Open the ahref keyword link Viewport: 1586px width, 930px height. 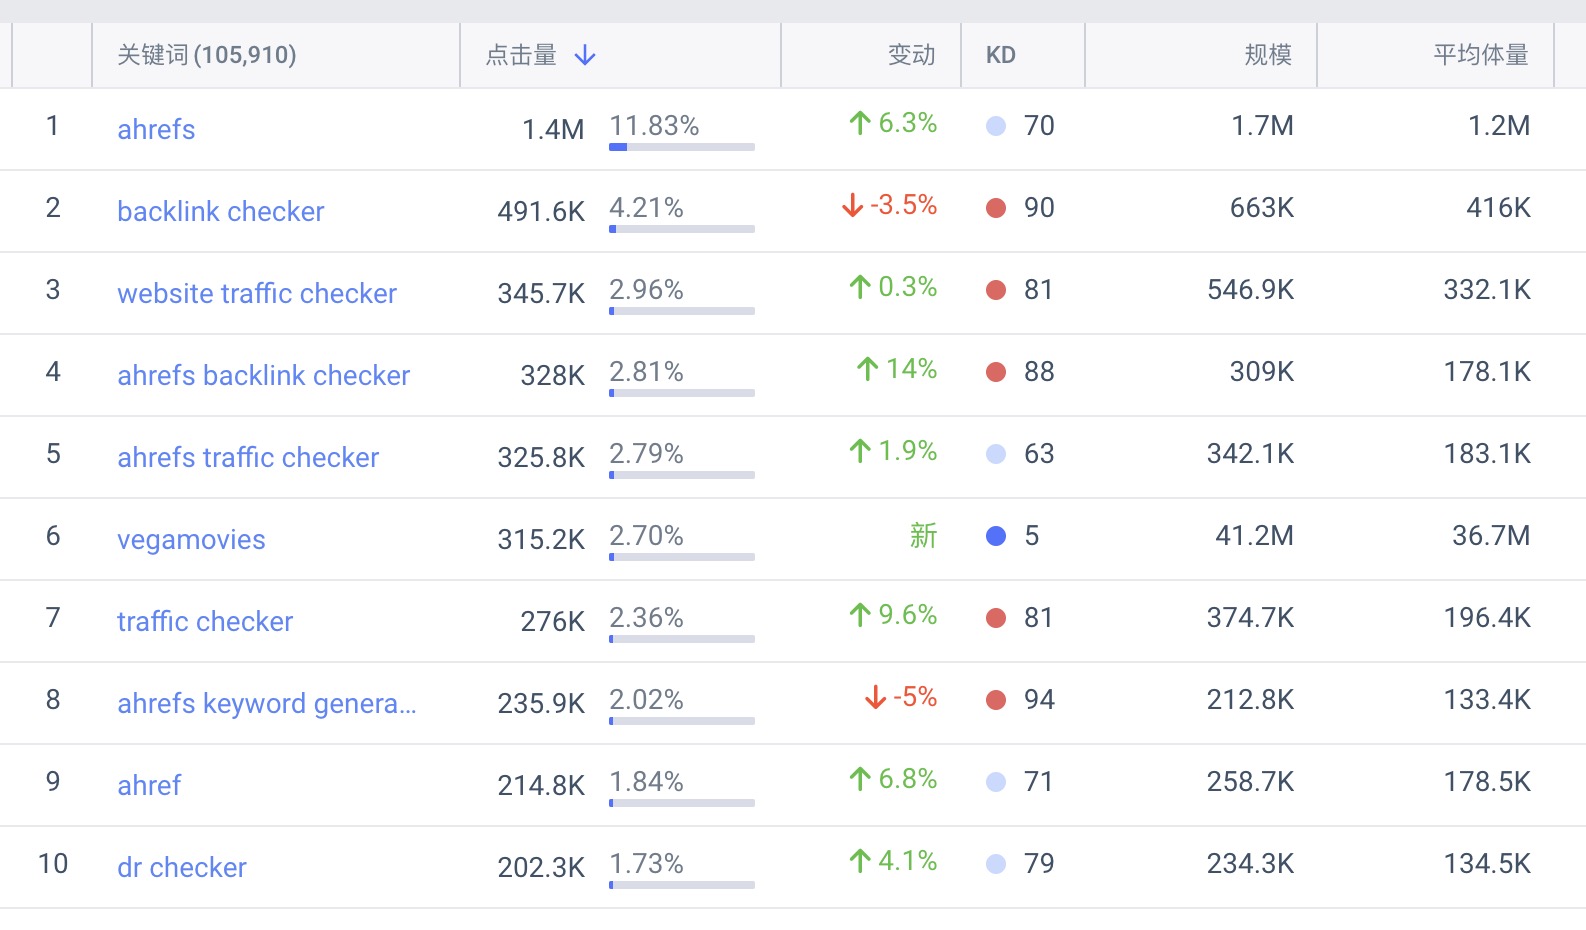click(149, 786)
